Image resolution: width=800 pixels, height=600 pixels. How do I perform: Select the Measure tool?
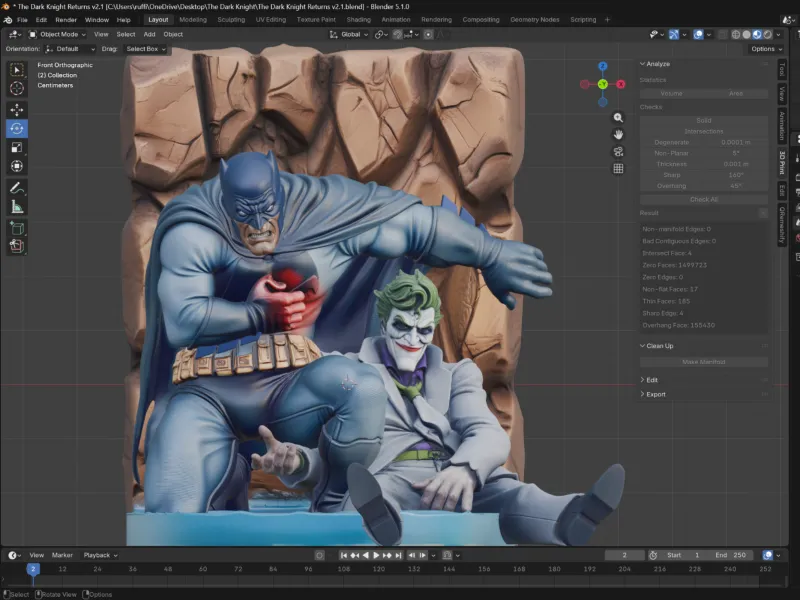coord(17,207)
